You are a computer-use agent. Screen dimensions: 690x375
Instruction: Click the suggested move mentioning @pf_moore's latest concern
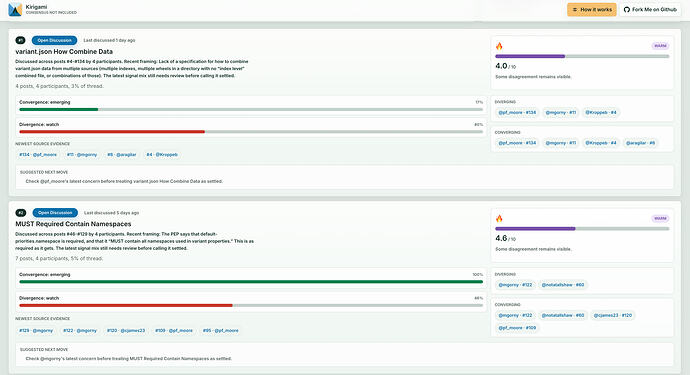[124, 181]
